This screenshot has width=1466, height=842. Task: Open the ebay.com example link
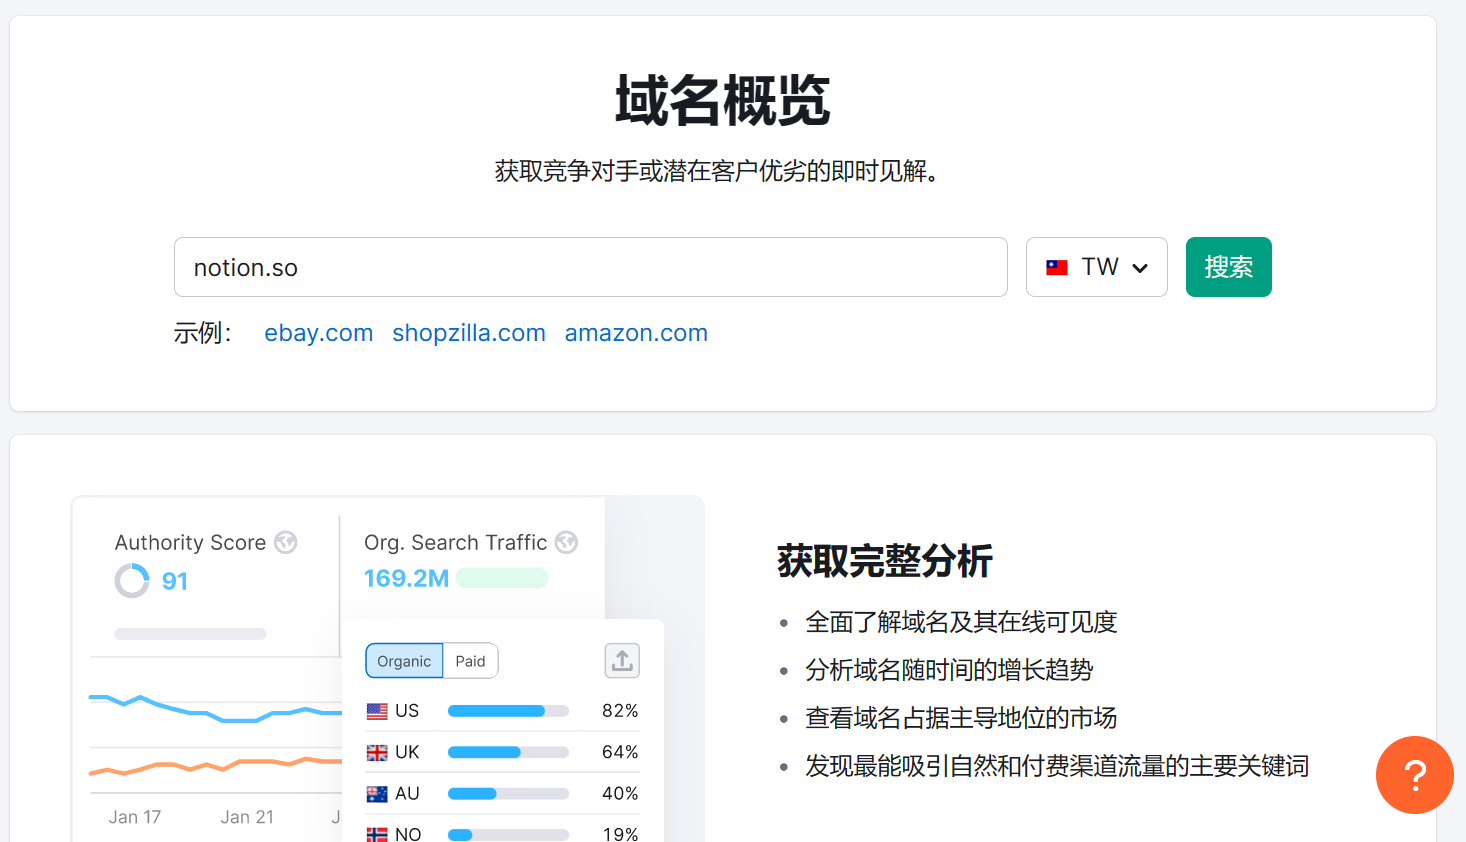click(318, 333)
